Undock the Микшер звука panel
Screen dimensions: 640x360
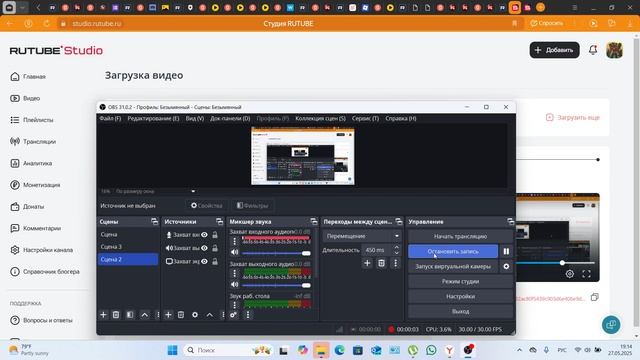(x=313, y=222)
